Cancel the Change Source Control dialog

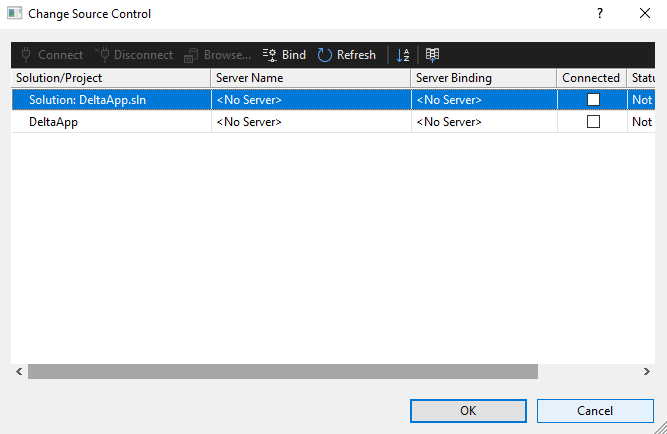[x=595, y=410]
